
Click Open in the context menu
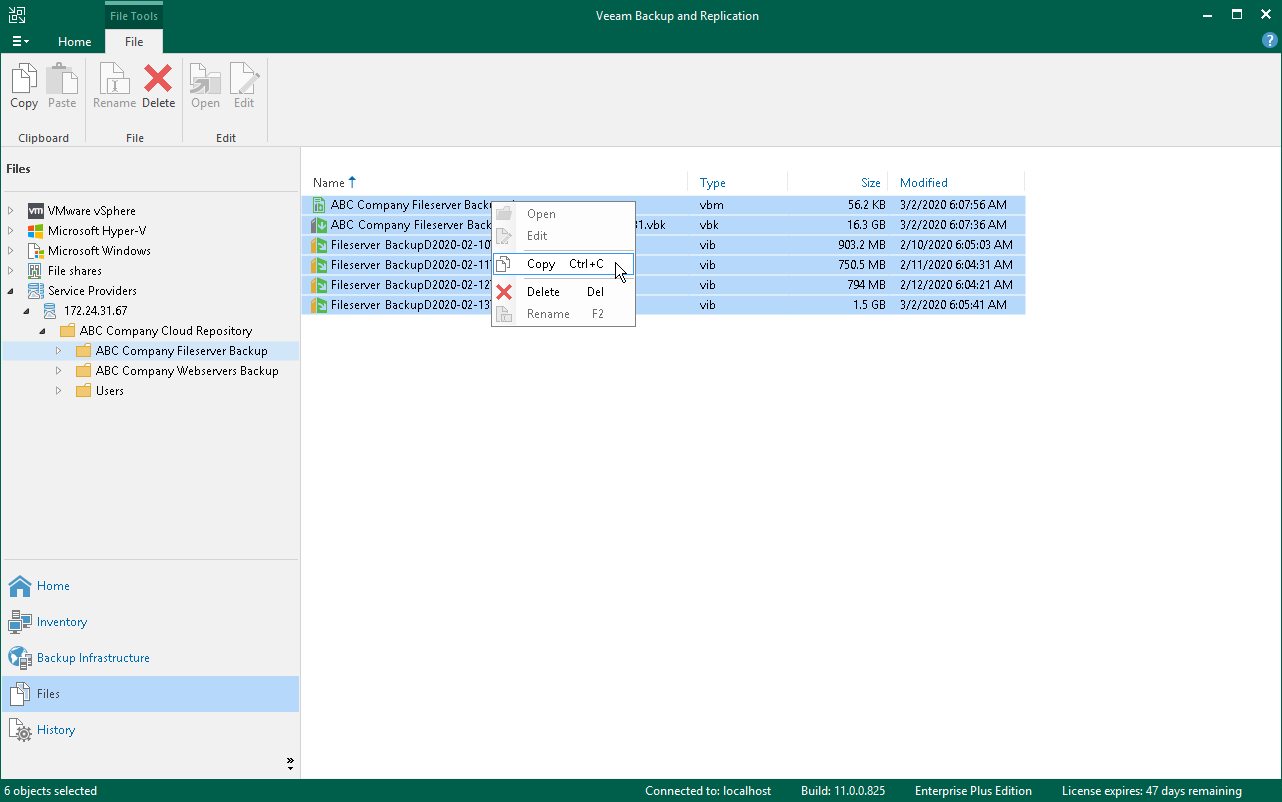(x=563, y=214)
